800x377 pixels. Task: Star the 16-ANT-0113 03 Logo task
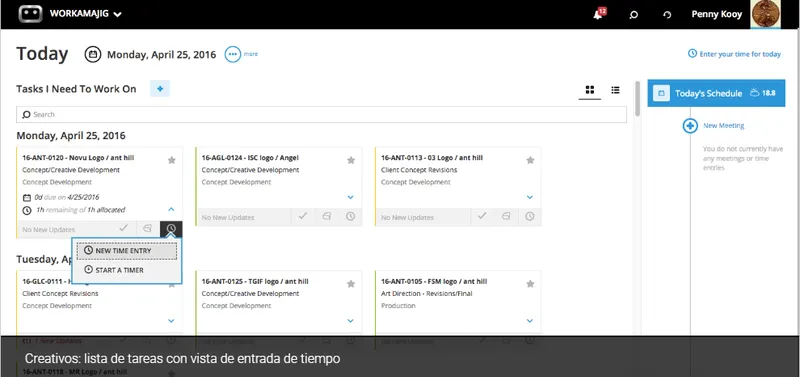[x=530, y=160]
